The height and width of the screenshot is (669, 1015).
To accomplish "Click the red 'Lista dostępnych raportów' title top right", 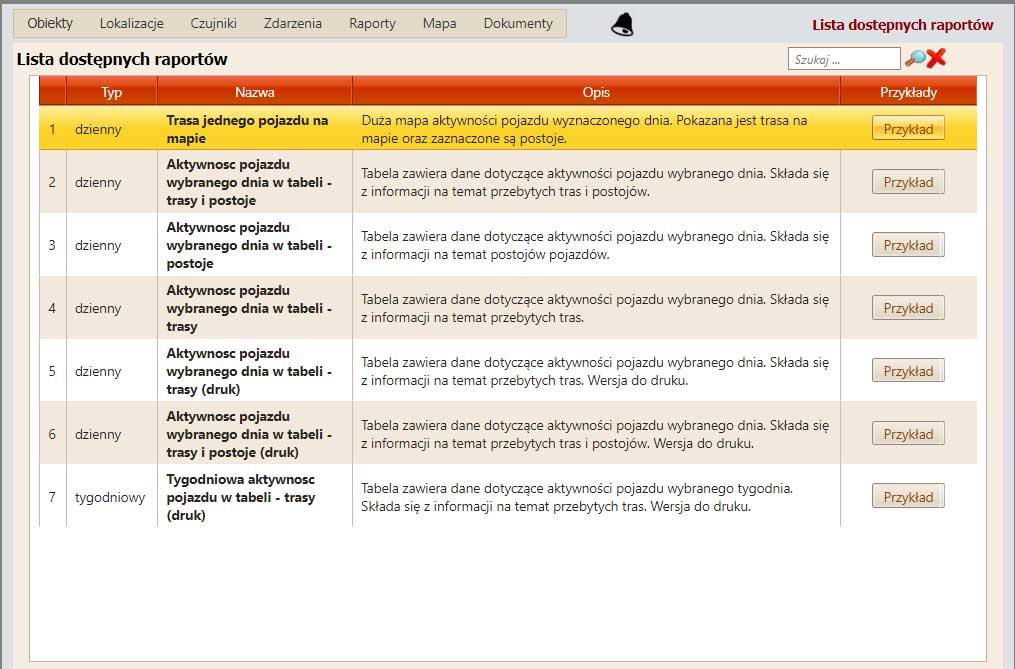I will pyautogui.click(x=902, y=25).
